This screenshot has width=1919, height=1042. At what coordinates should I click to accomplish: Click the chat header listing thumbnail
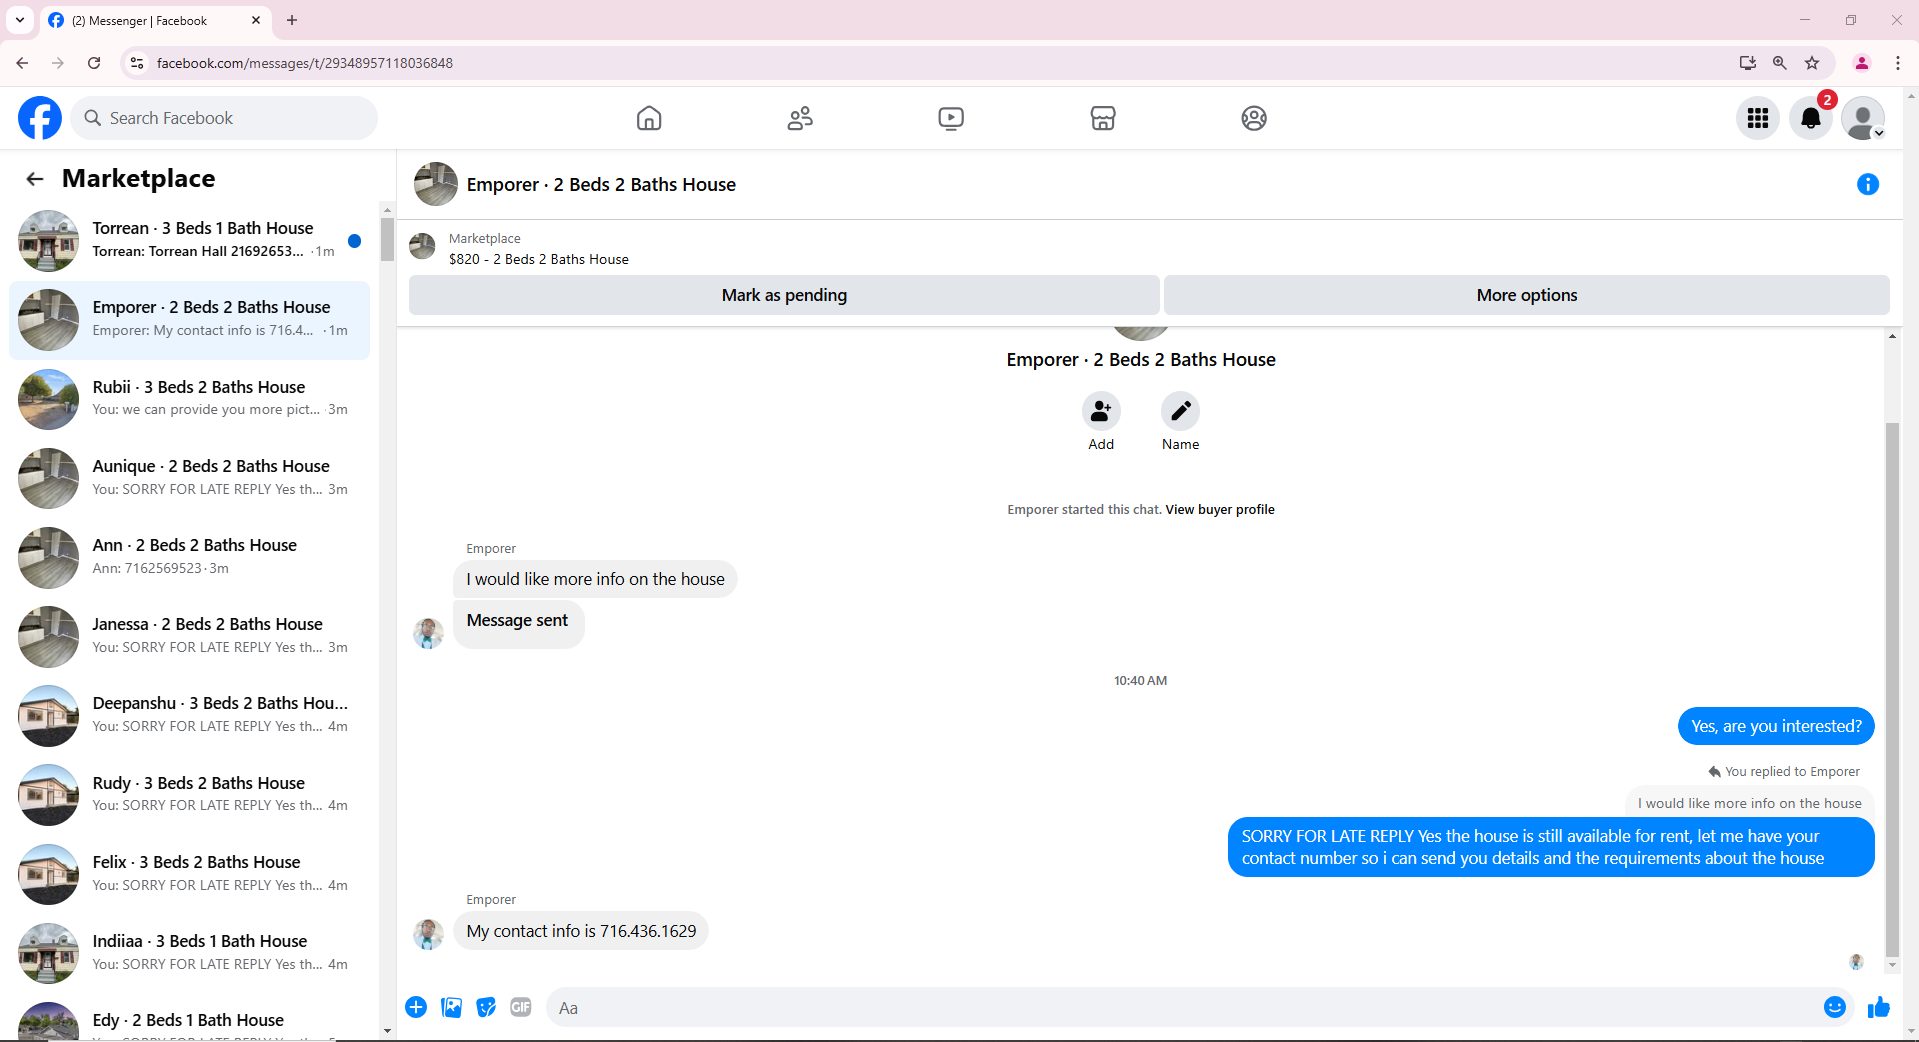point(436,184)
